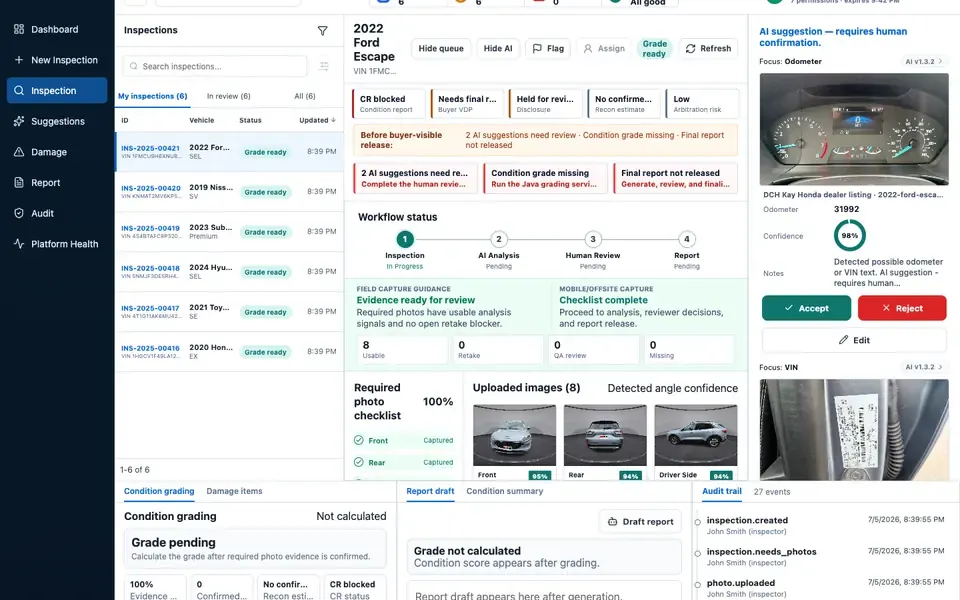Click the VIN sticker photo
Screen dimensions: 960x600
(x=854, y=429)
